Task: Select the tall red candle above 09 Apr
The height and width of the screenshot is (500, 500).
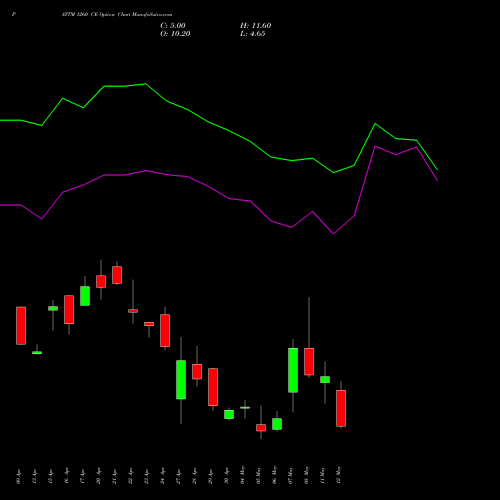Action: click(21, 326)
